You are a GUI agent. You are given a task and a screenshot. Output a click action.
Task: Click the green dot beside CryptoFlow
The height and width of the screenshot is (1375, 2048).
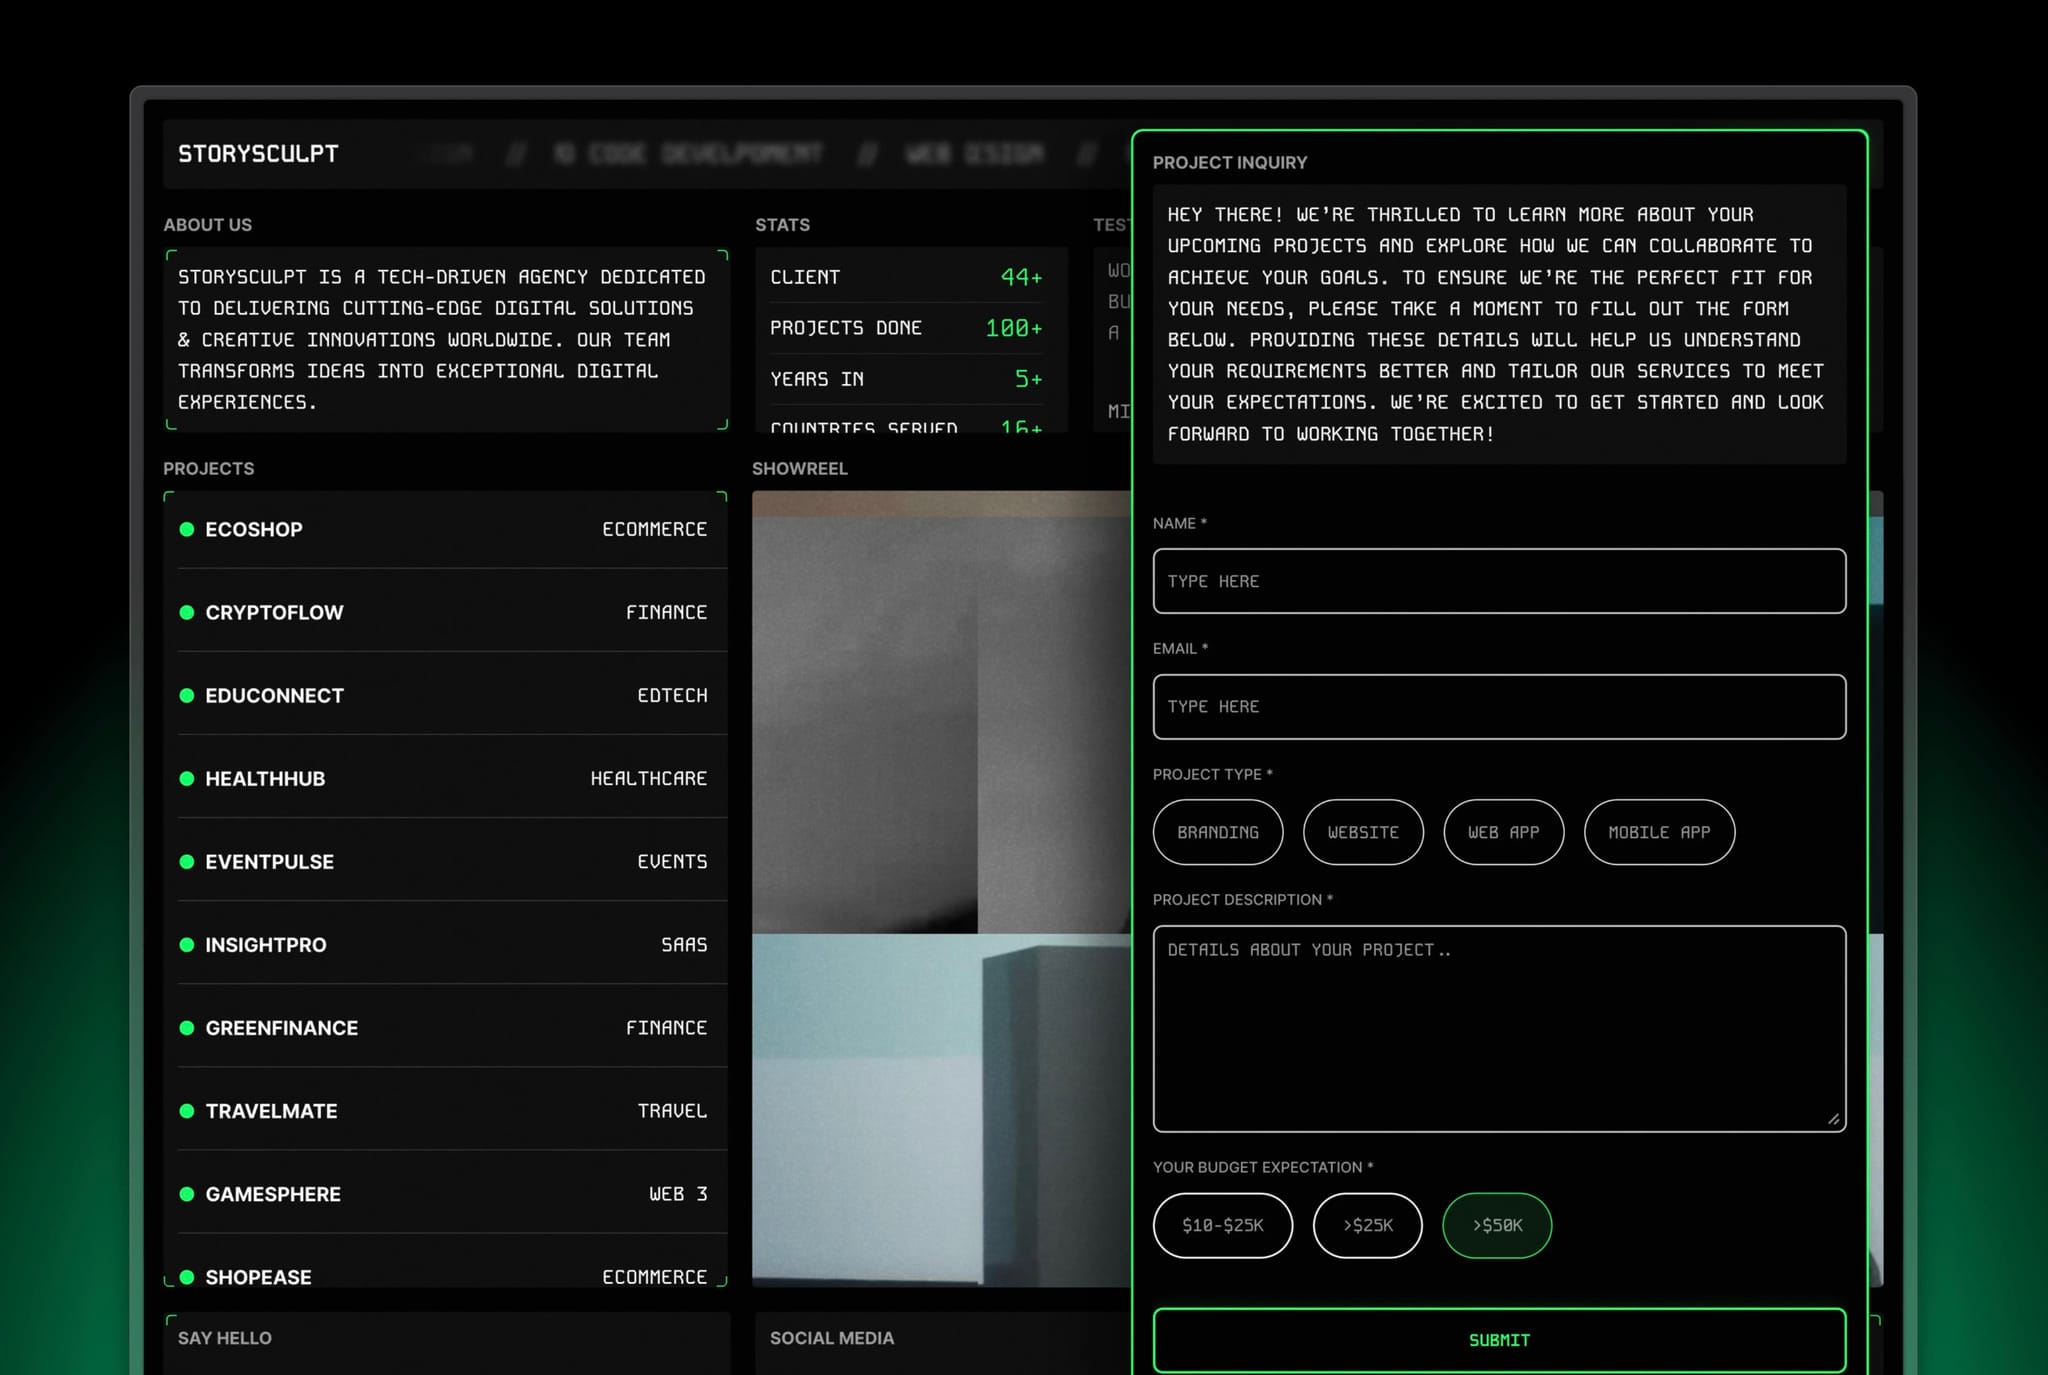pyautogui.click(x=187, y=612)
